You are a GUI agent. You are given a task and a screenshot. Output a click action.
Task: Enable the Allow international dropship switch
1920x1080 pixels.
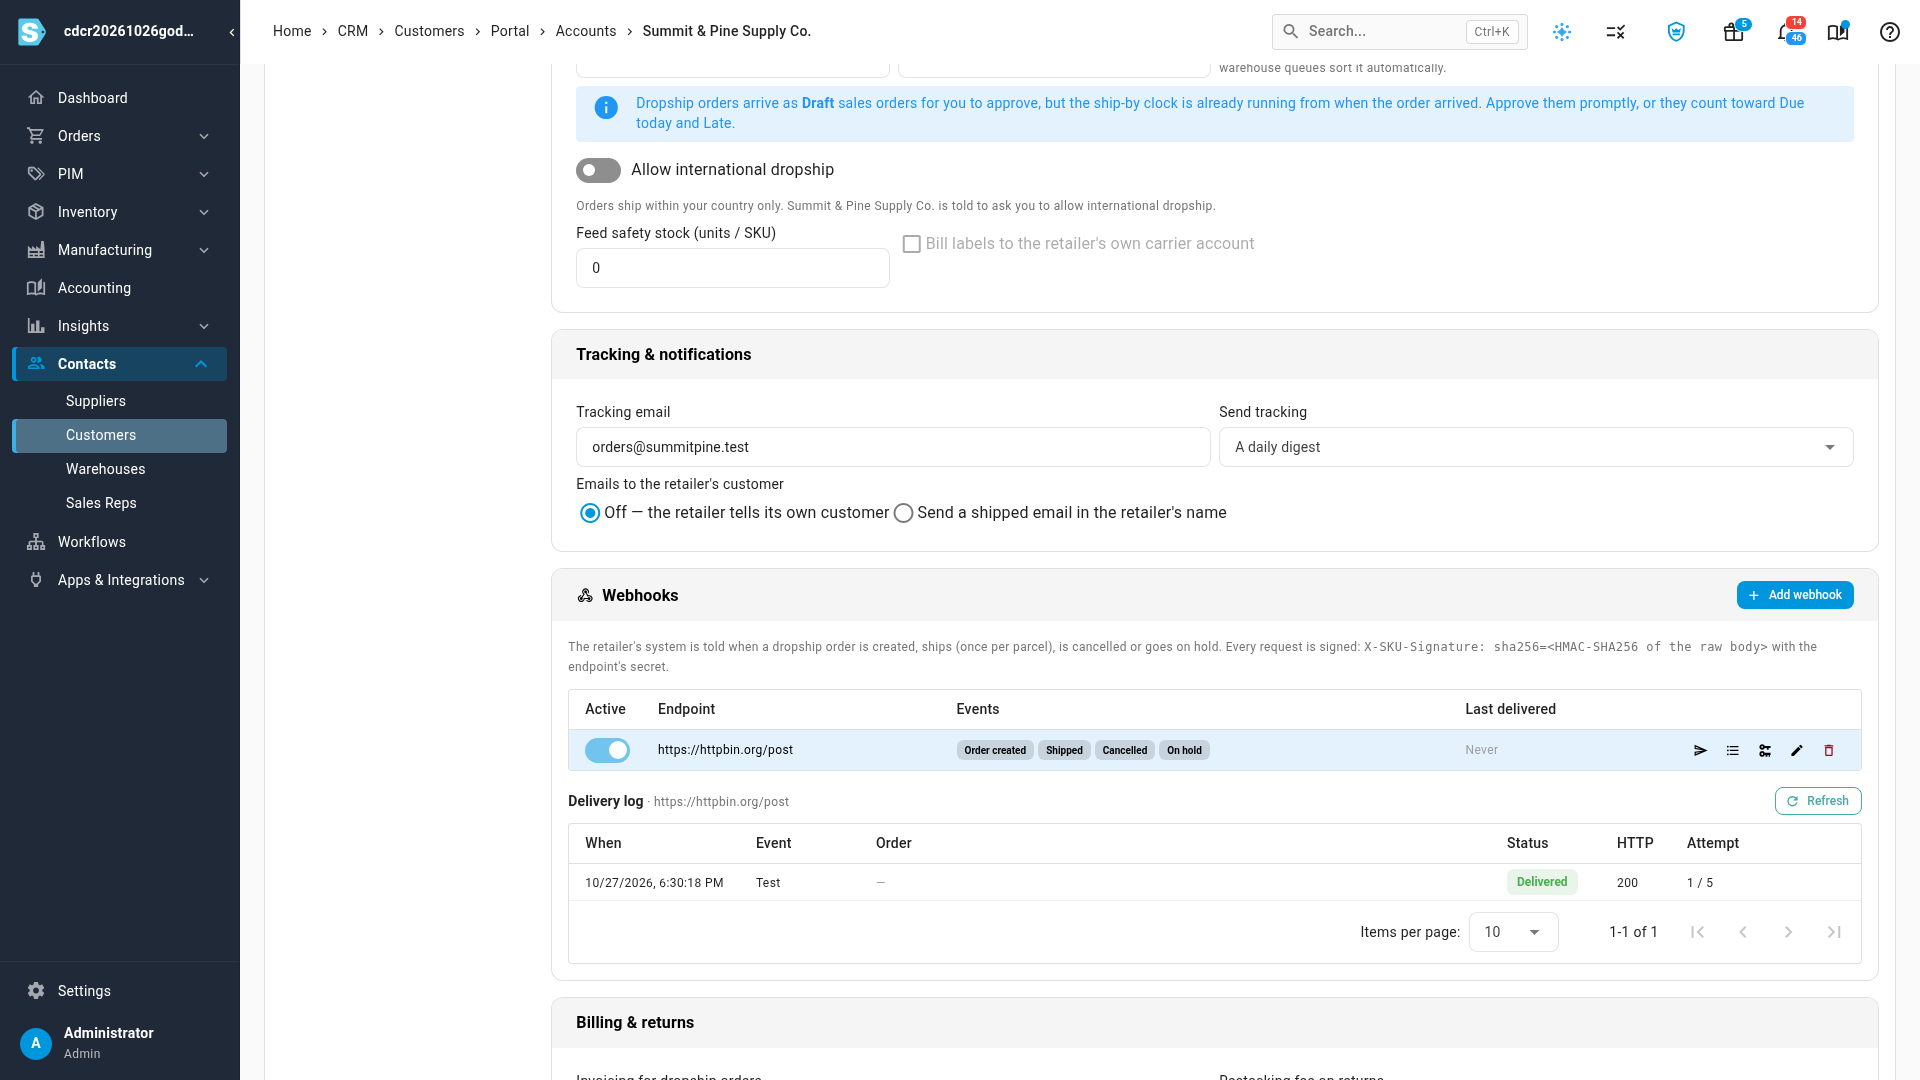pyautogui.click(x=598, y=171)
